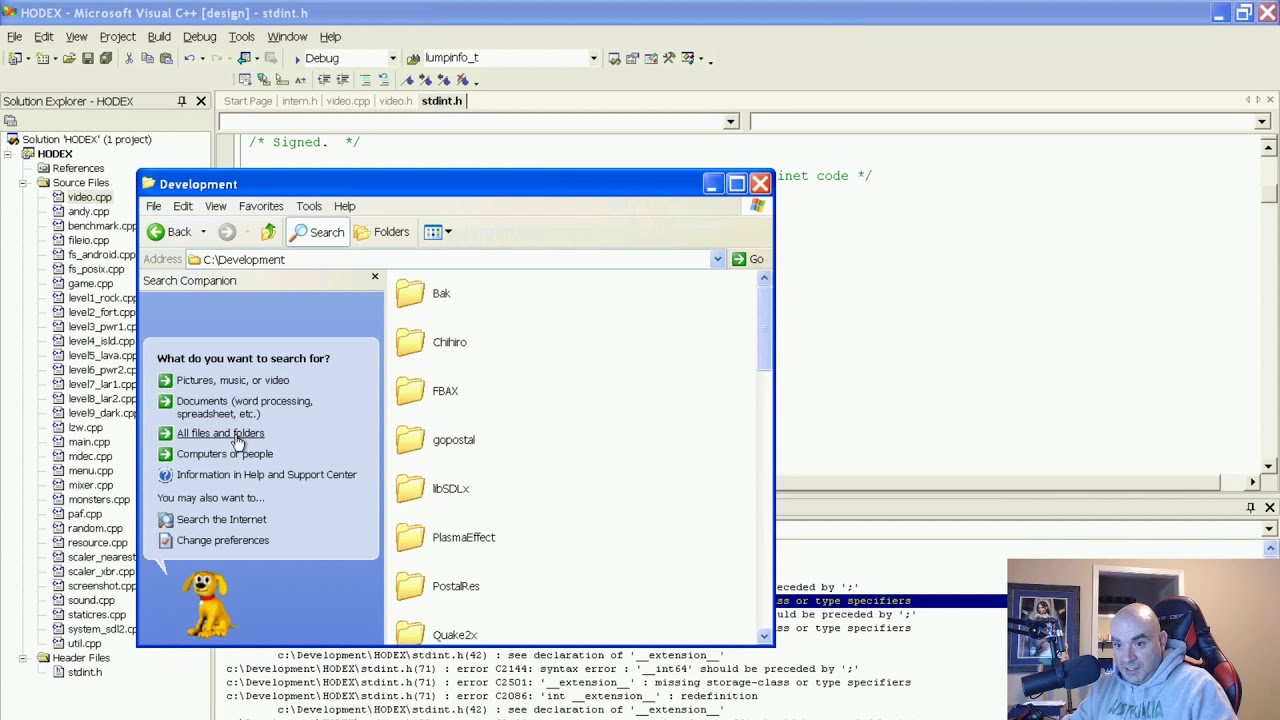Click the Up folder icon in Explorer

pos(268,232)
